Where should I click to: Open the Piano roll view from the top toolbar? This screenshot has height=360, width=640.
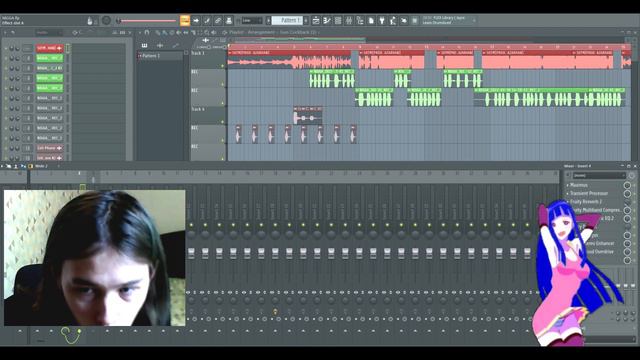point(327,20)
